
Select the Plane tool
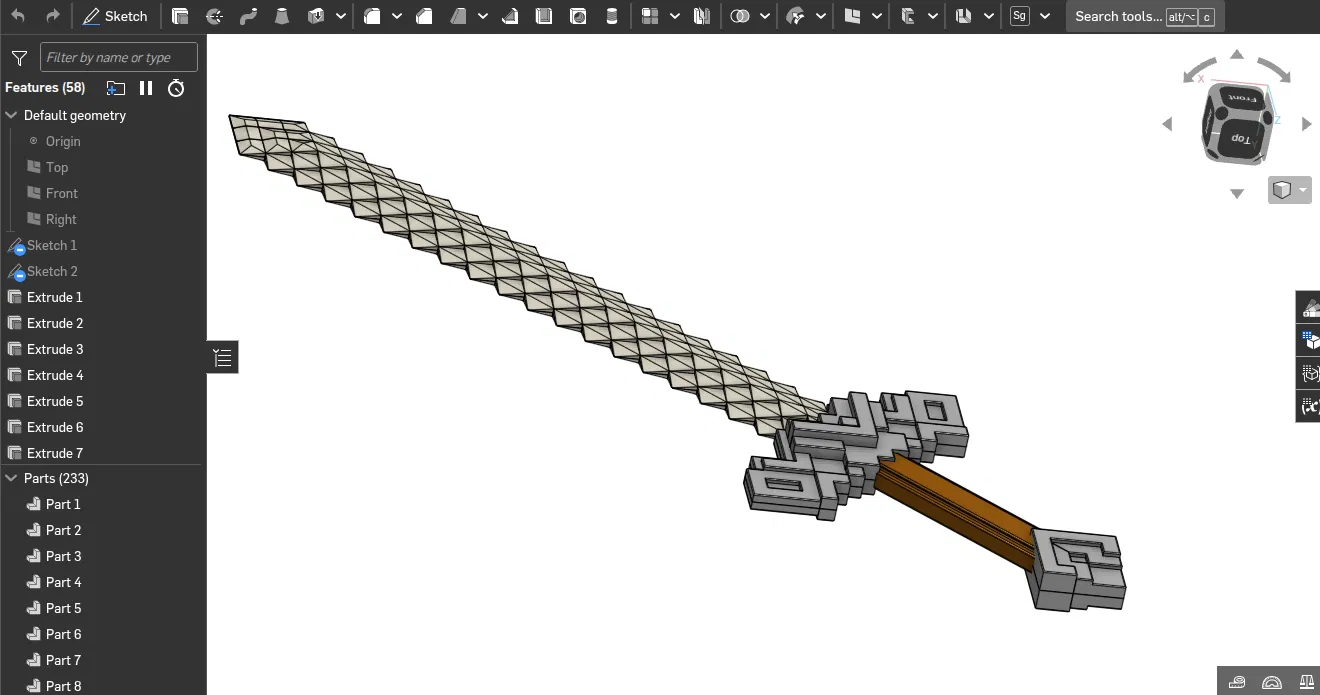point(852,16)
